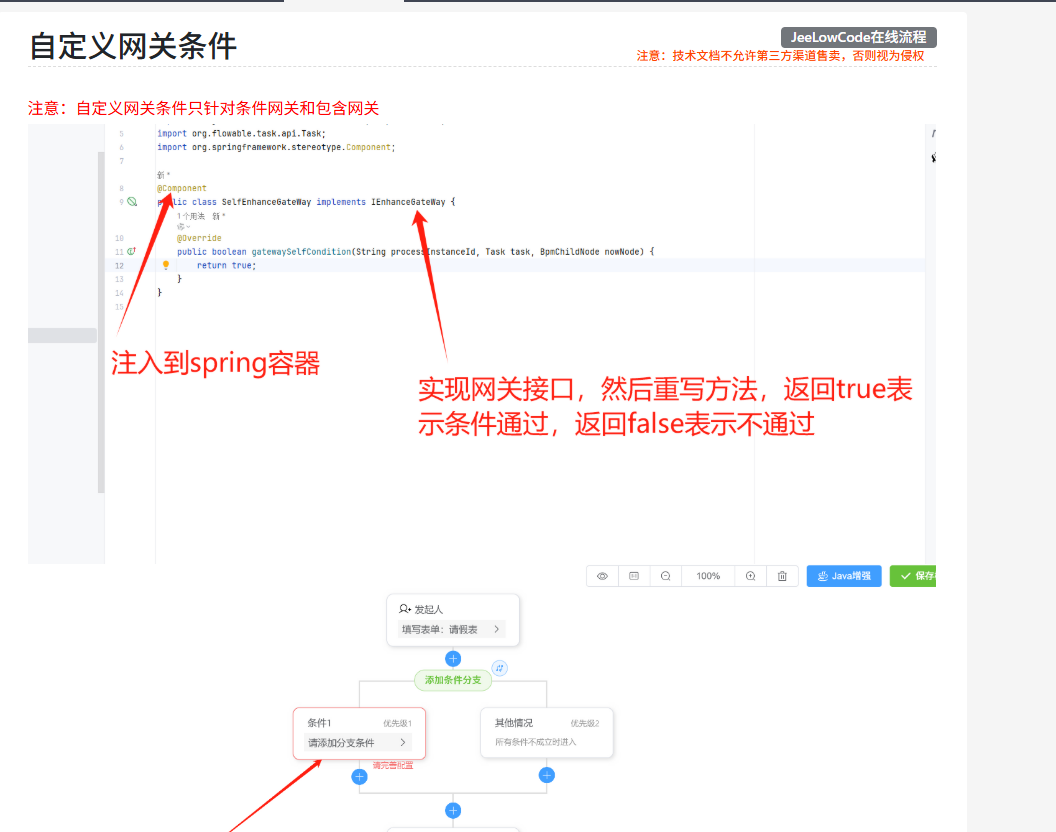Select the 其他情况 branch node card
Screen dimensions: 1056x832
[x=547, y=732]
